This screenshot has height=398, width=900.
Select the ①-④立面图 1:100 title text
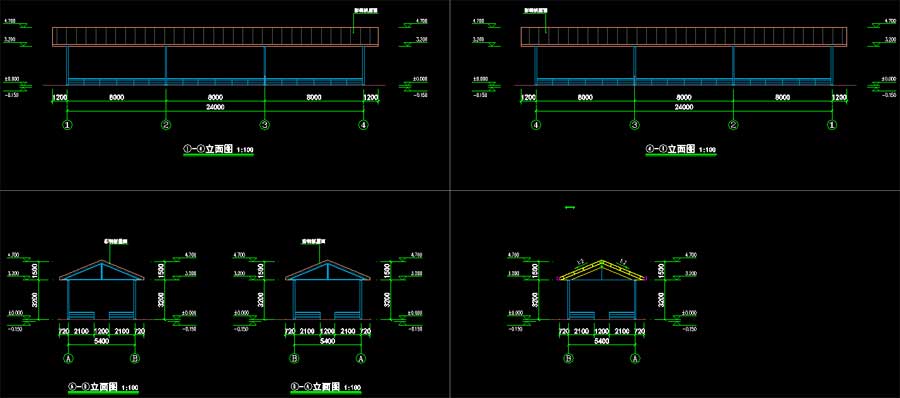218,149
